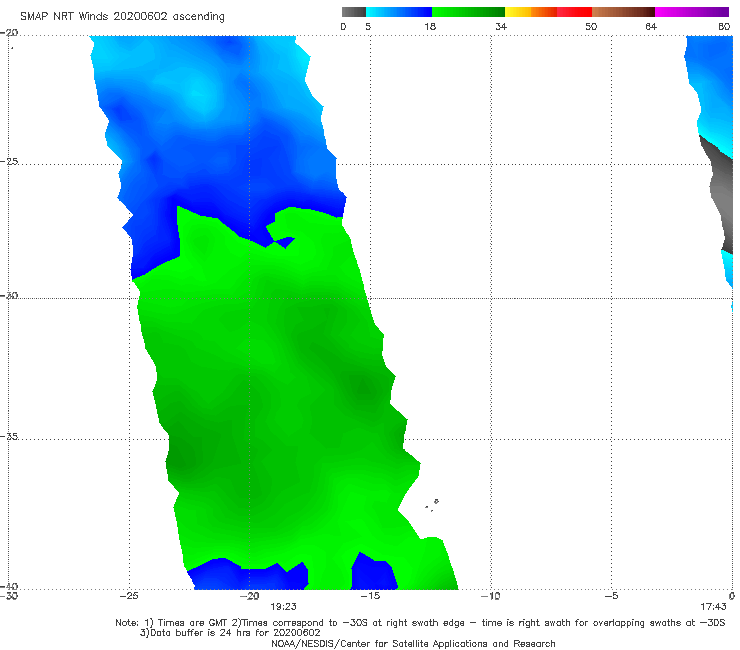The image size is (740, 650).
Task: Click the '-10' longitude label on bottom axis
Action: pyautogui.click(x=490, y=596)
